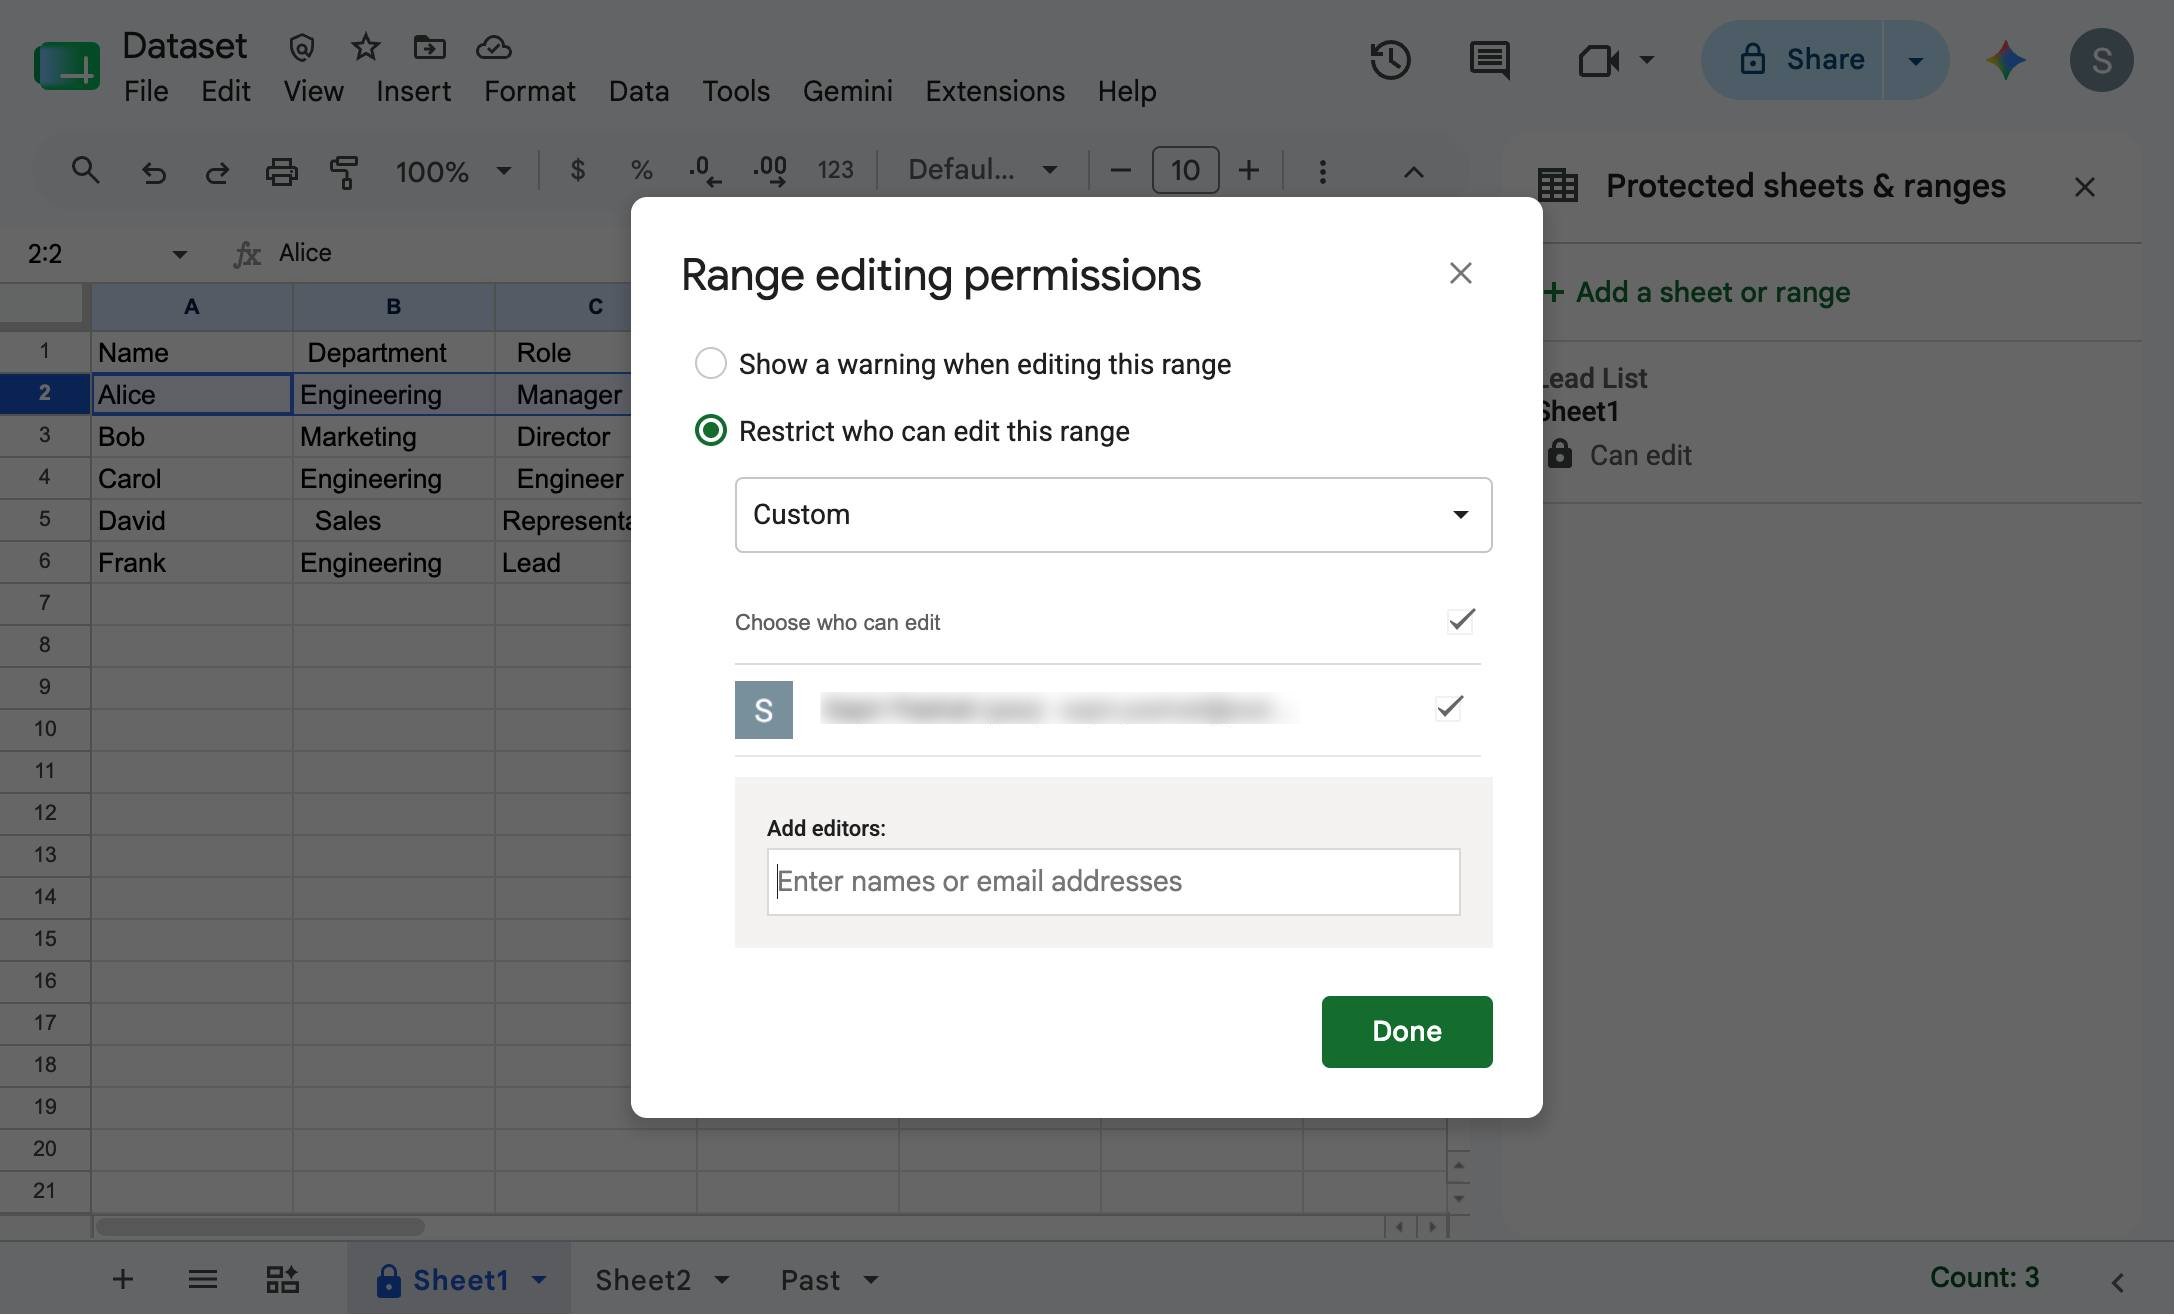Open the File menu
Image resolution: width=2174 pixels, height=1315 pixels.
pos(146,91)
